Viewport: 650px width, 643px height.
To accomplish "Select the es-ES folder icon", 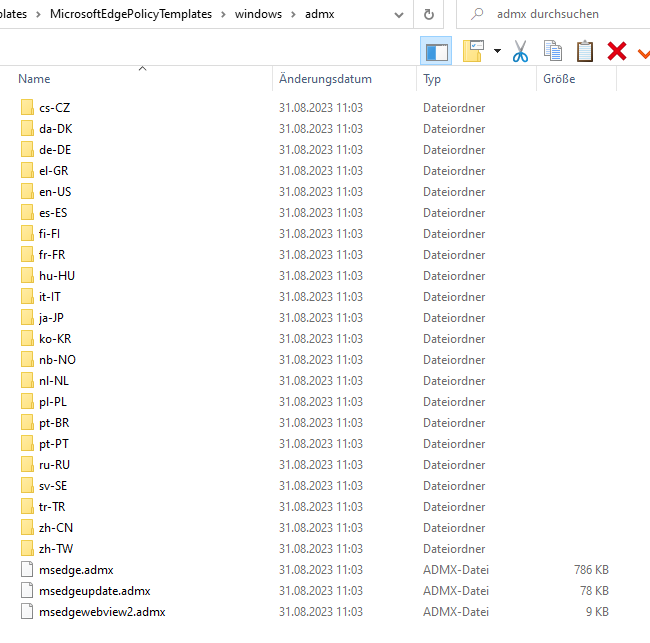I will [27, 212].
